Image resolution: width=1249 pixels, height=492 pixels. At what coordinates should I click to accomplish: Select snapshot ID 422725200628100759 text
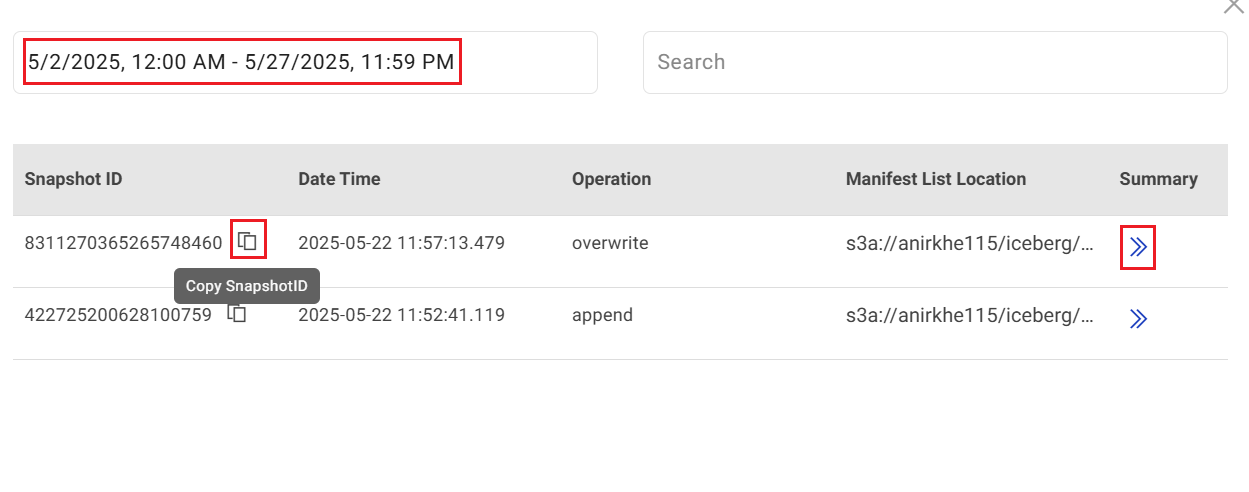[118, 315]
